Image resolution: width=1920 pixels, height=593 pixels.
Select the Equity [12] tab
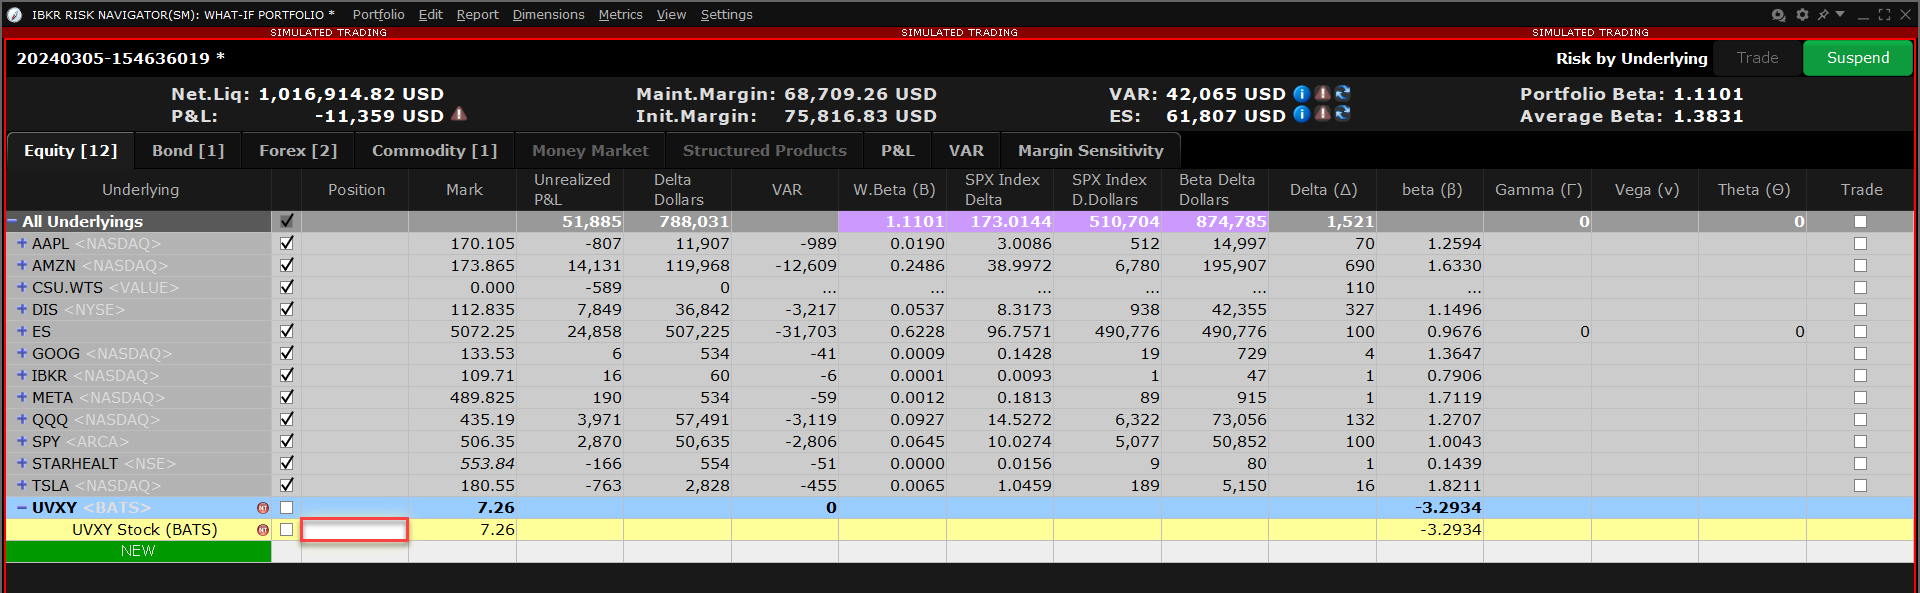coord(70,151)
